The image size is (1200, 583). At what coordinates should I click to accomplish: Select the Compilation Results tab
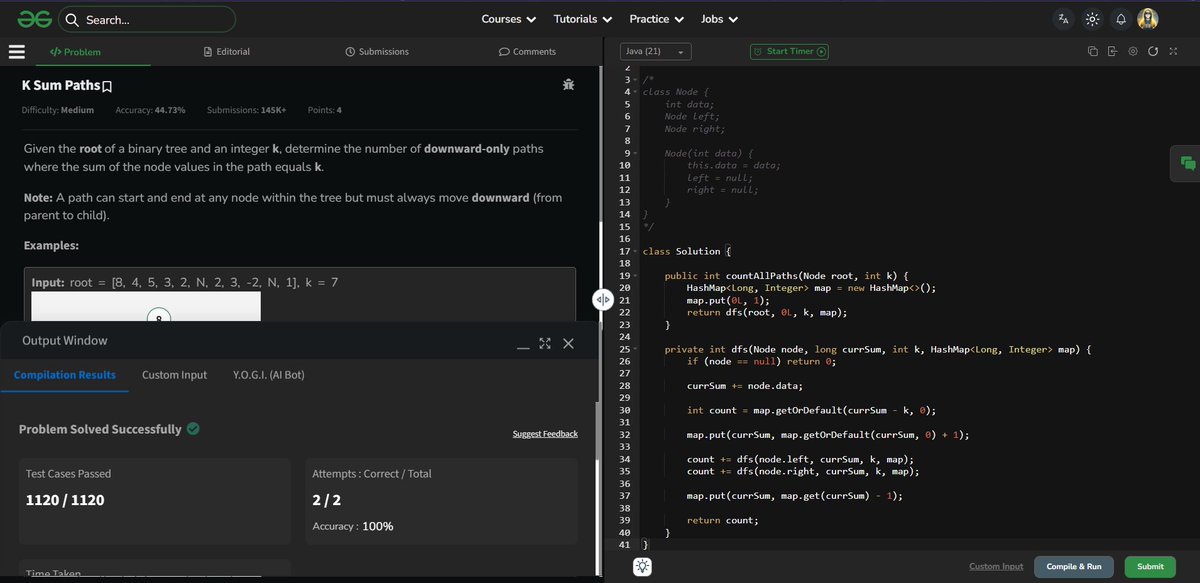pos(65,375)
